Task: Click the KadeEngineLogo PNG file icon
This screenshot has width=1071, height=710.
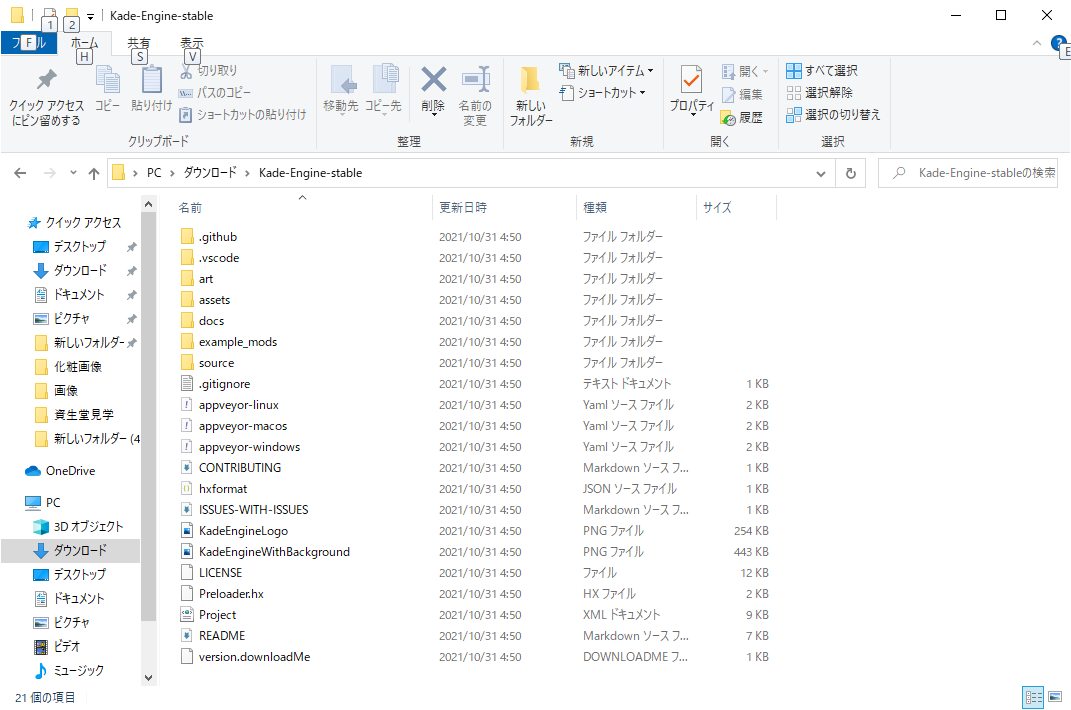Action: (186, 531)
